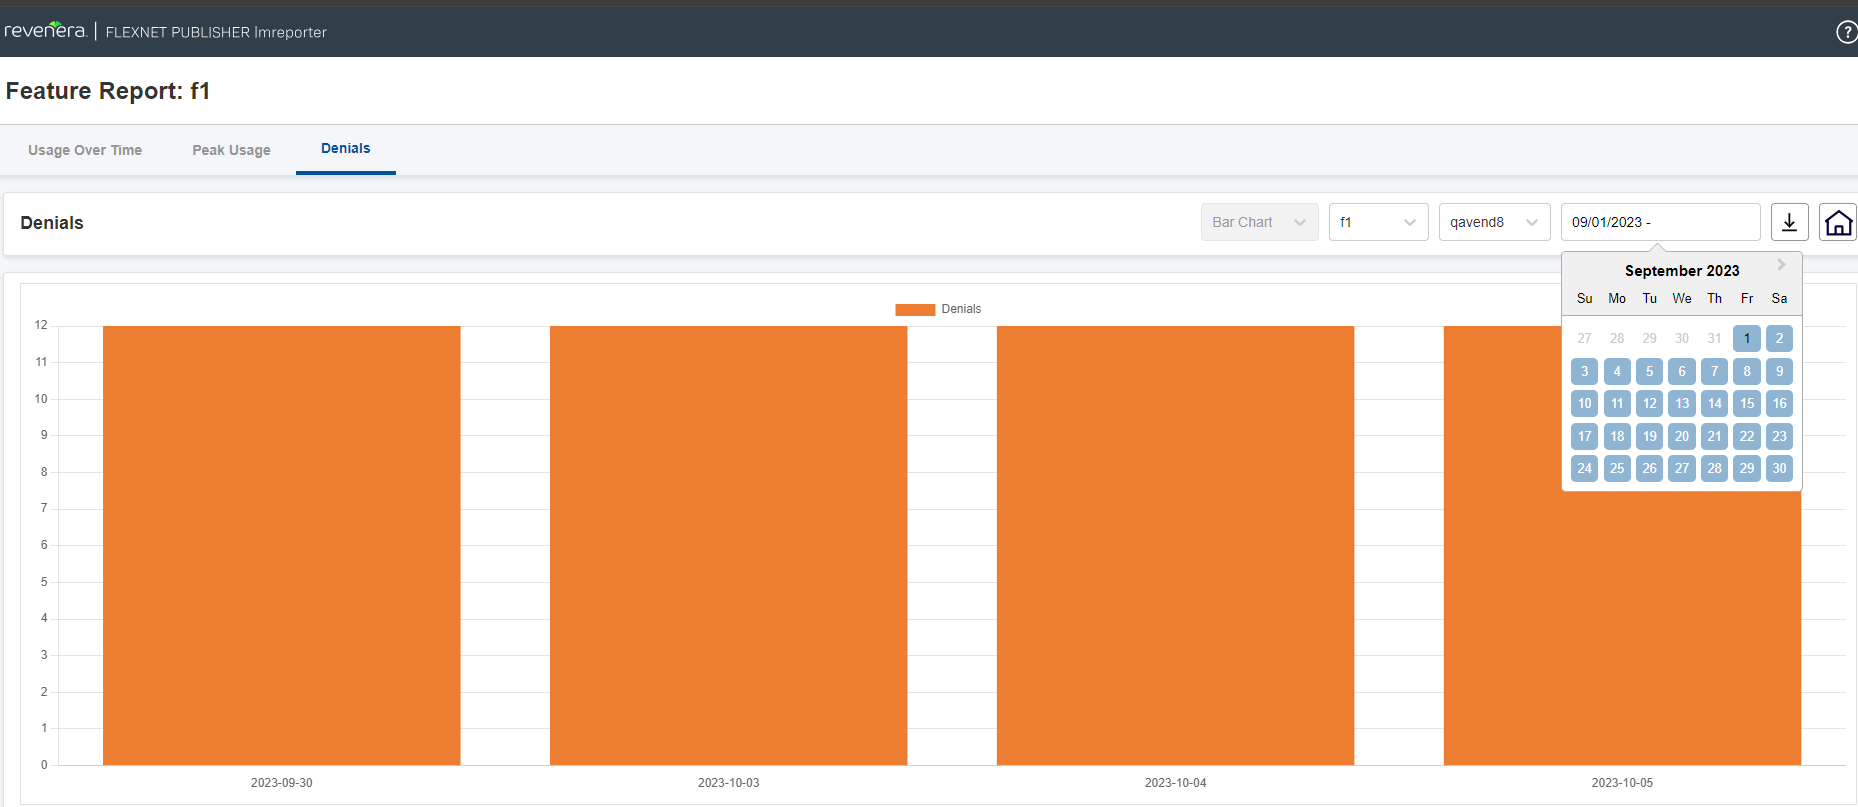Viewport: 1858px width, 807px height.
Task: Open the Bar Chart type dropdown
Action: (x=1259, y=222)
